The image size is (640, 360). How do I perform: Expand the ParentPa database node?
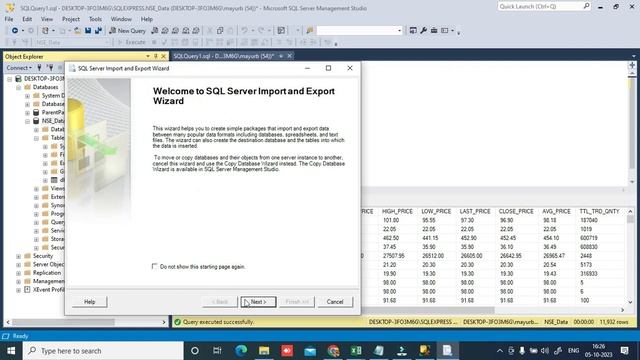pos(28,113)
